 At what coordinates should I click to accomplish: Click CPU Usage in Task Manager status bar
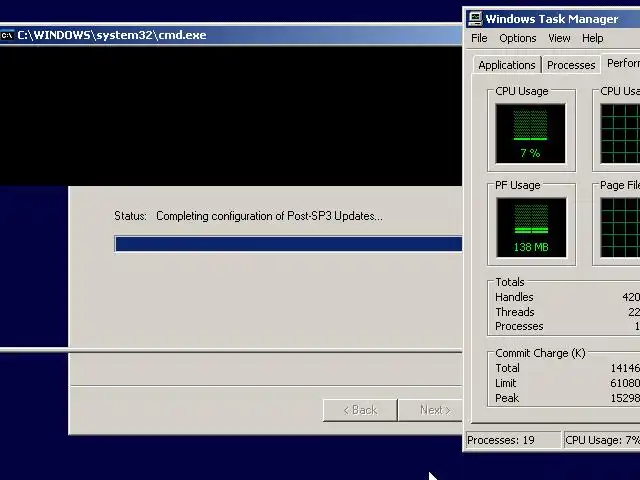pos(602,440)
